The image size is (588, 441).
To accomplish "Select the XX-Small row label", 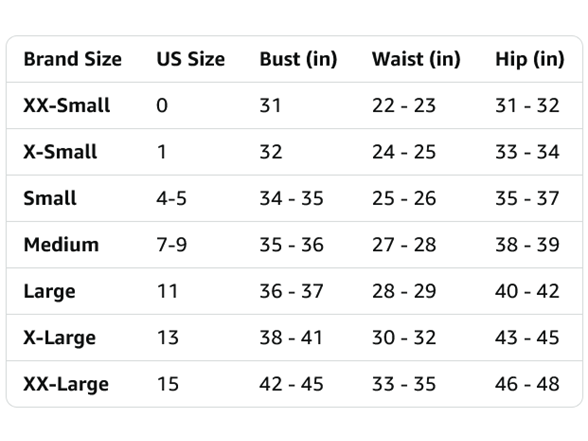I will (67, 105).
